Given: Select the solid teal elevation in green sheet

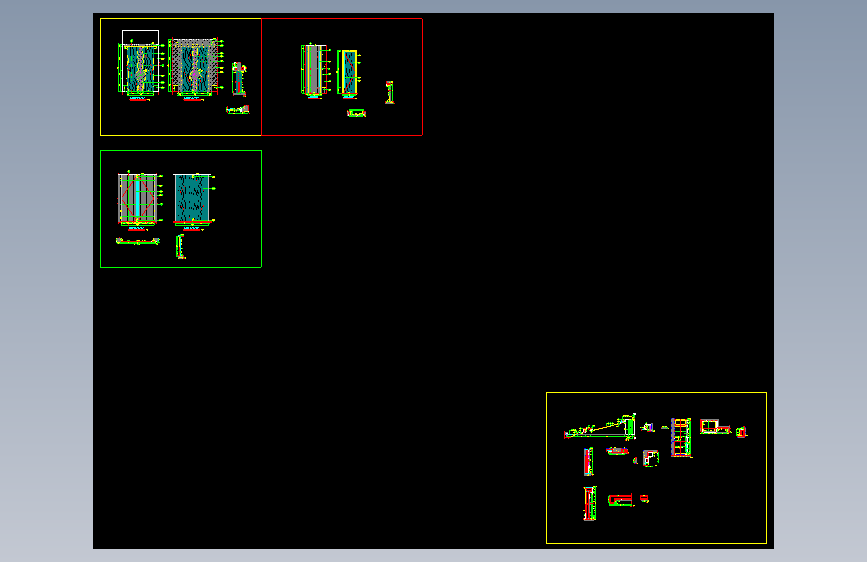Looking at the screenshot, I should 193,200.
